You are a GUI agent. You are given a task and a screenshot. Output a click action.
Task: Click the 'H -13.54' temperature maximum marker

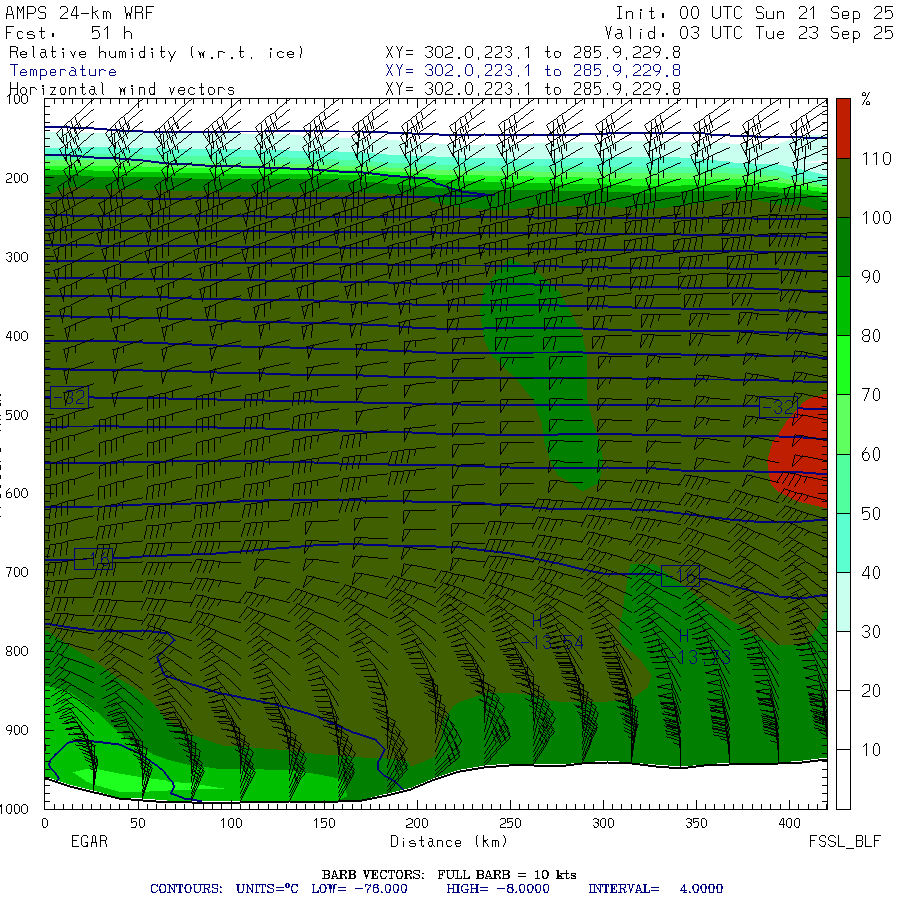click(x=551, y=633)
